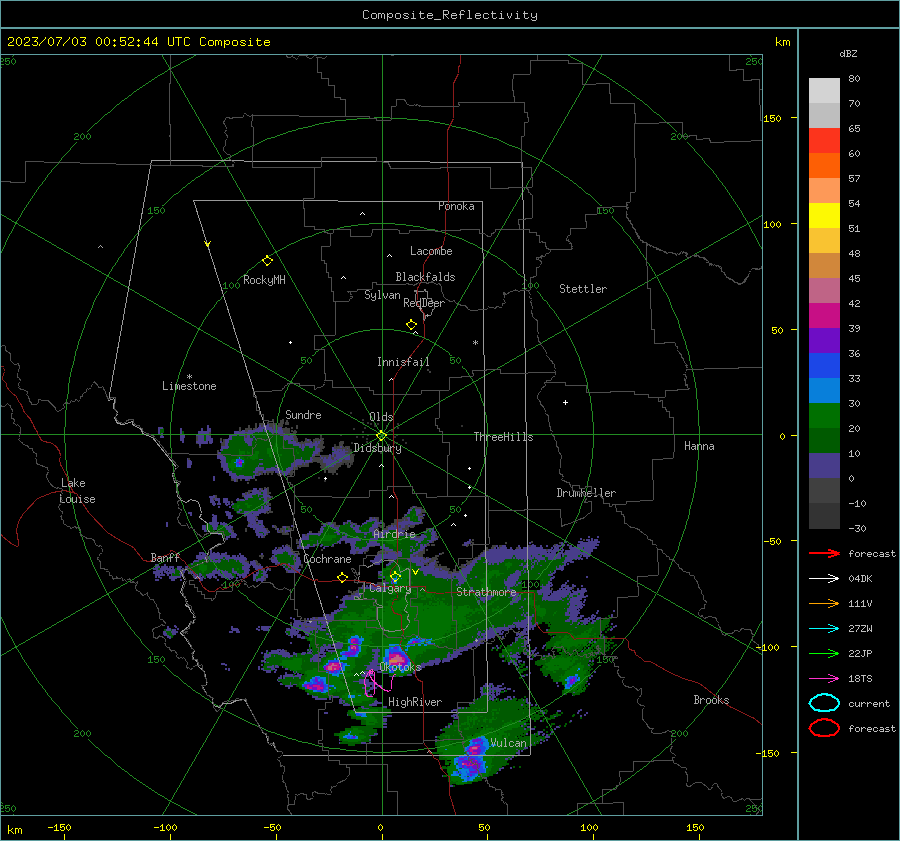Click the Stettler city label
This screenshot has height=841, width=900.
pos(583,289)
